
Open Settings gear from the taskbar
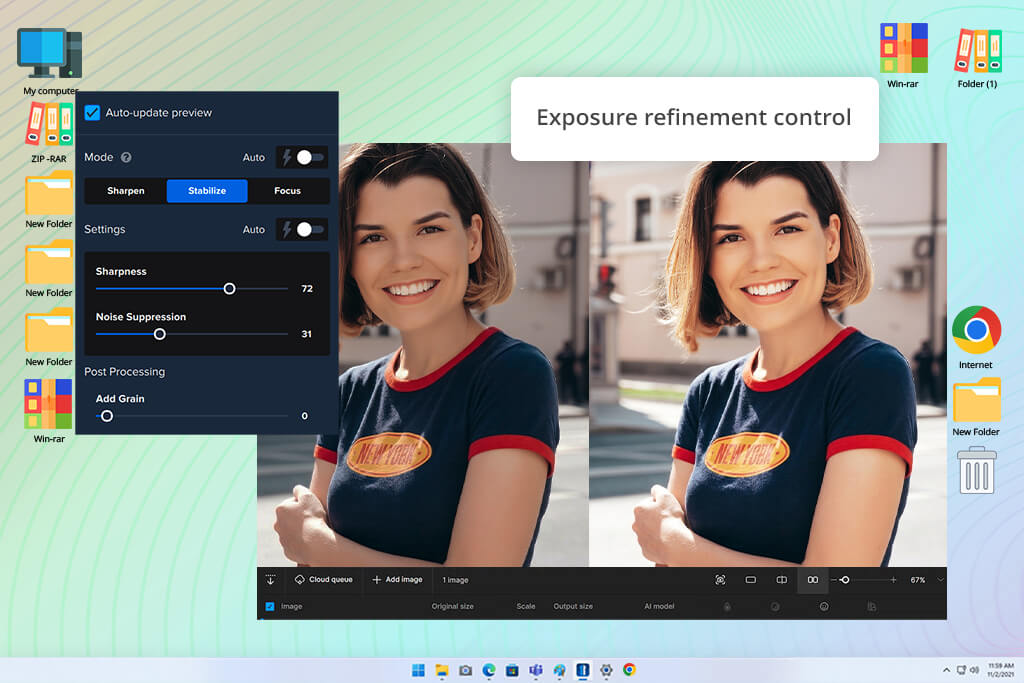[606, 670]
